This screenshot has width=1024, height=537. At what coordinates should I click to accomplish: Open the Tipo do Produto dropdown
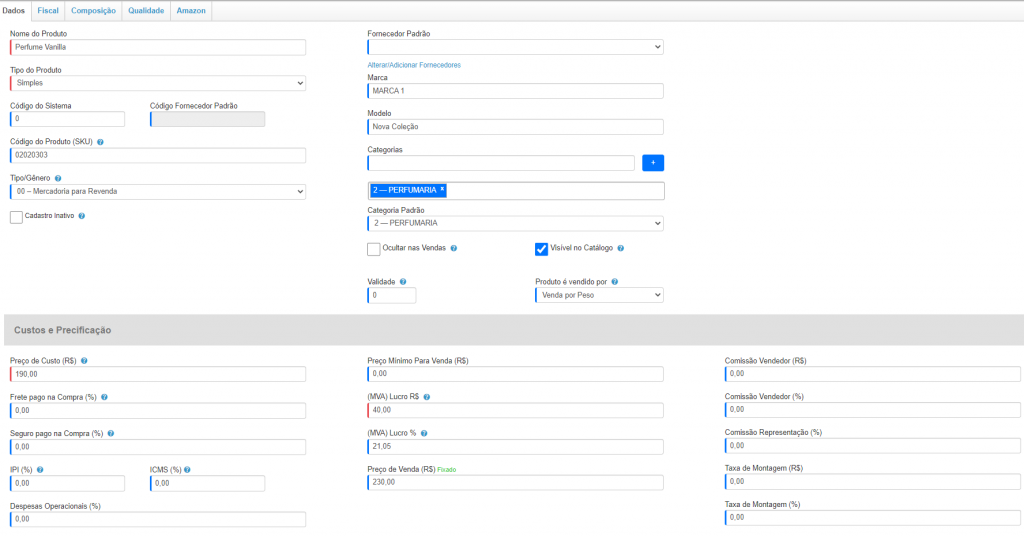tap(158, 83)
